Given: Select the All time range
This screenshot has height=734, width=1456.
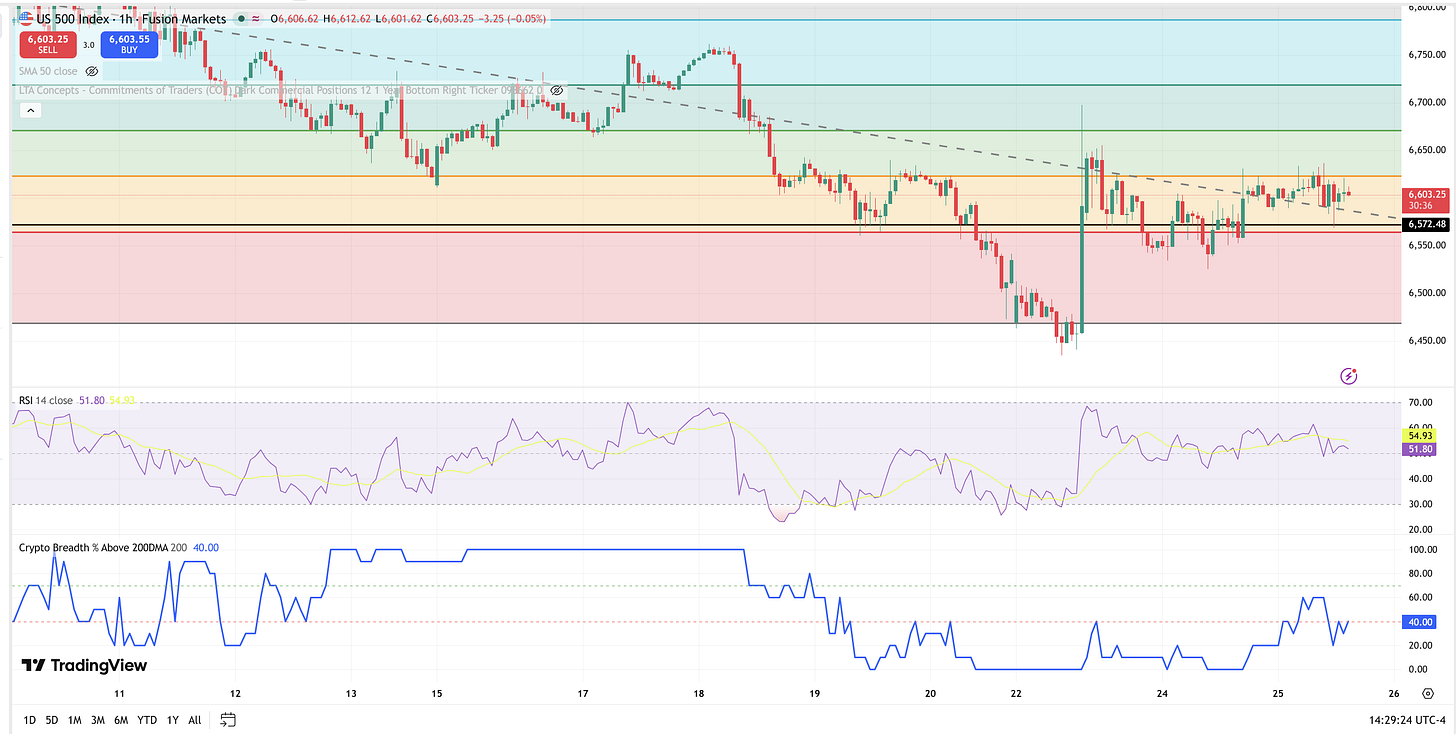Looking at the screenshot, I should [194, 720].
